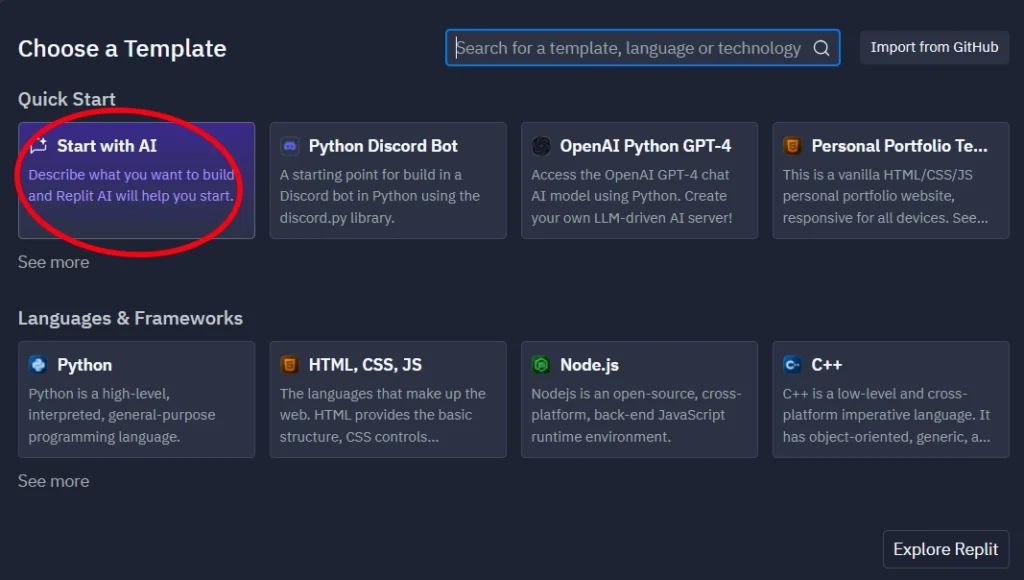The width and height of the screenshot is (1024, 580).
Task: Click the C++ language icon
Action: 792,364
